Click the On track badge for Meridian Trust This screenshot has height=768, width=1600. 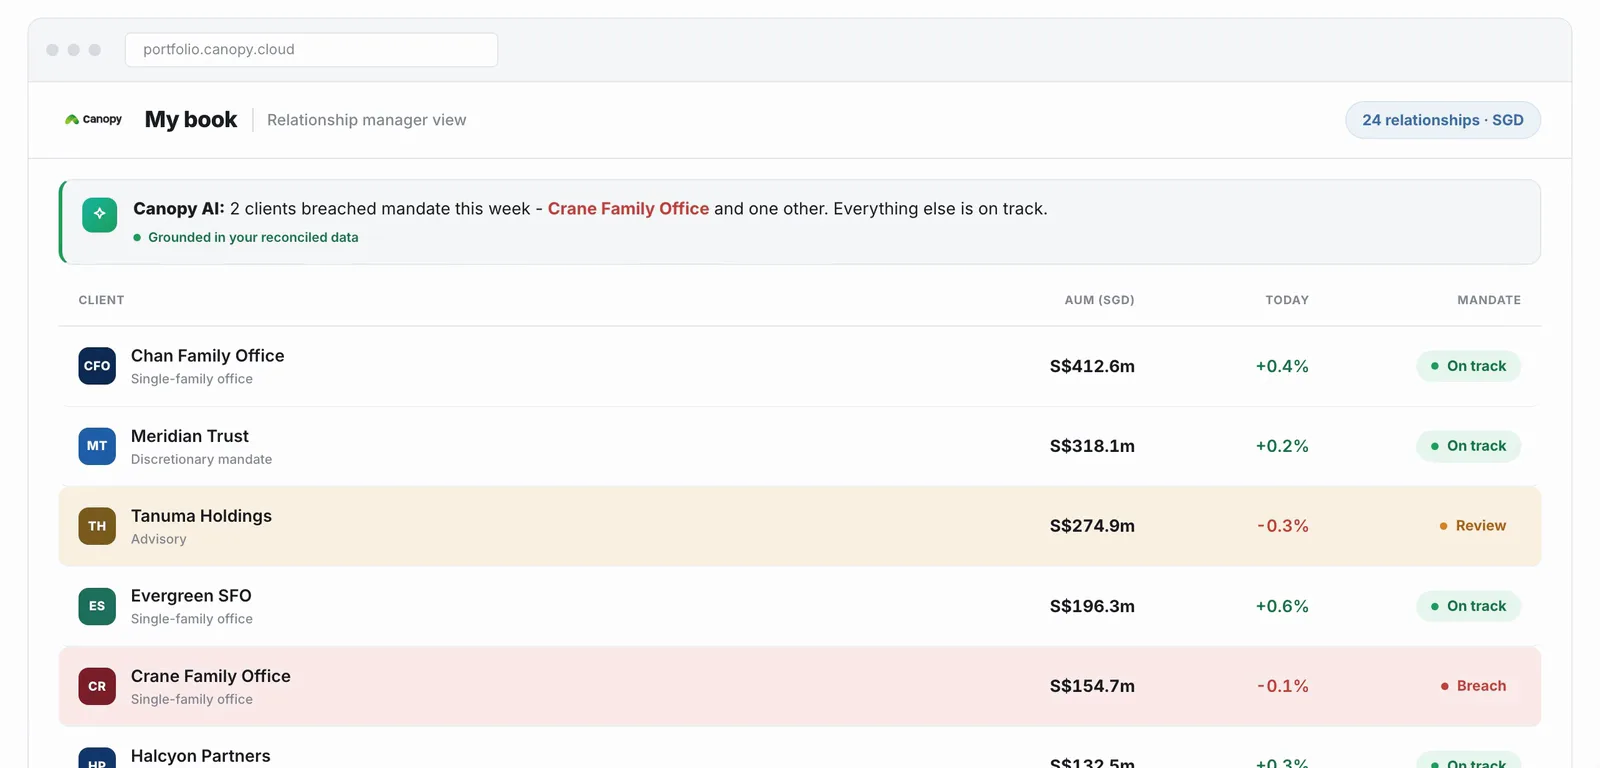(1468, 446)
